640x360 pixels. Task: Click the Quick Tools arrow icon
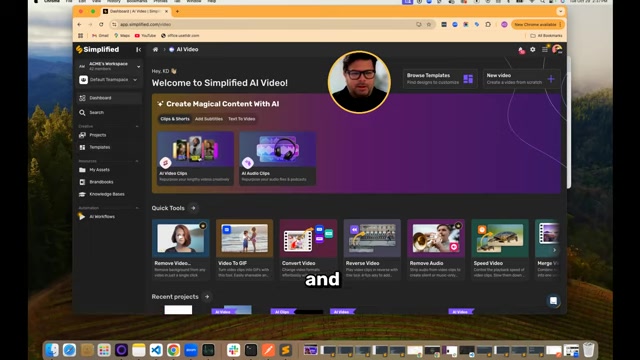[193, 208]
